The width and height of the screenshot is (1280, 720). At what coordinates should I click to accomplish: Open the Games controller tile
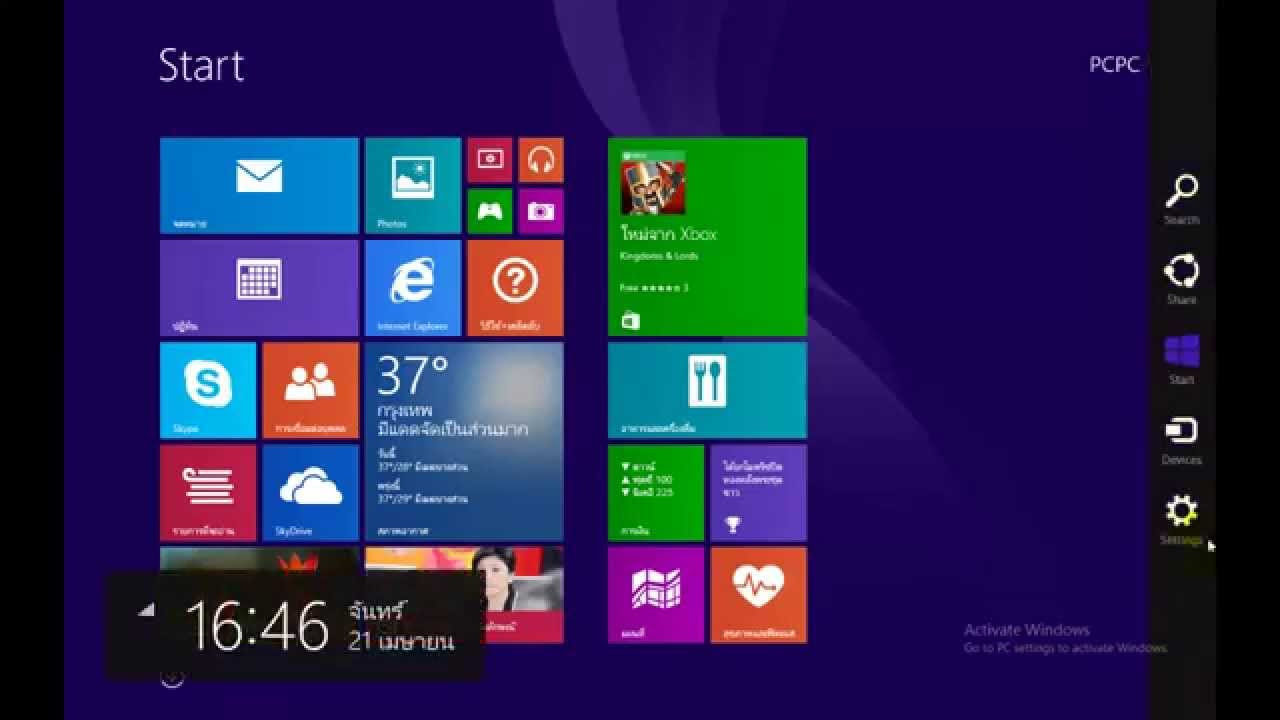490,211
